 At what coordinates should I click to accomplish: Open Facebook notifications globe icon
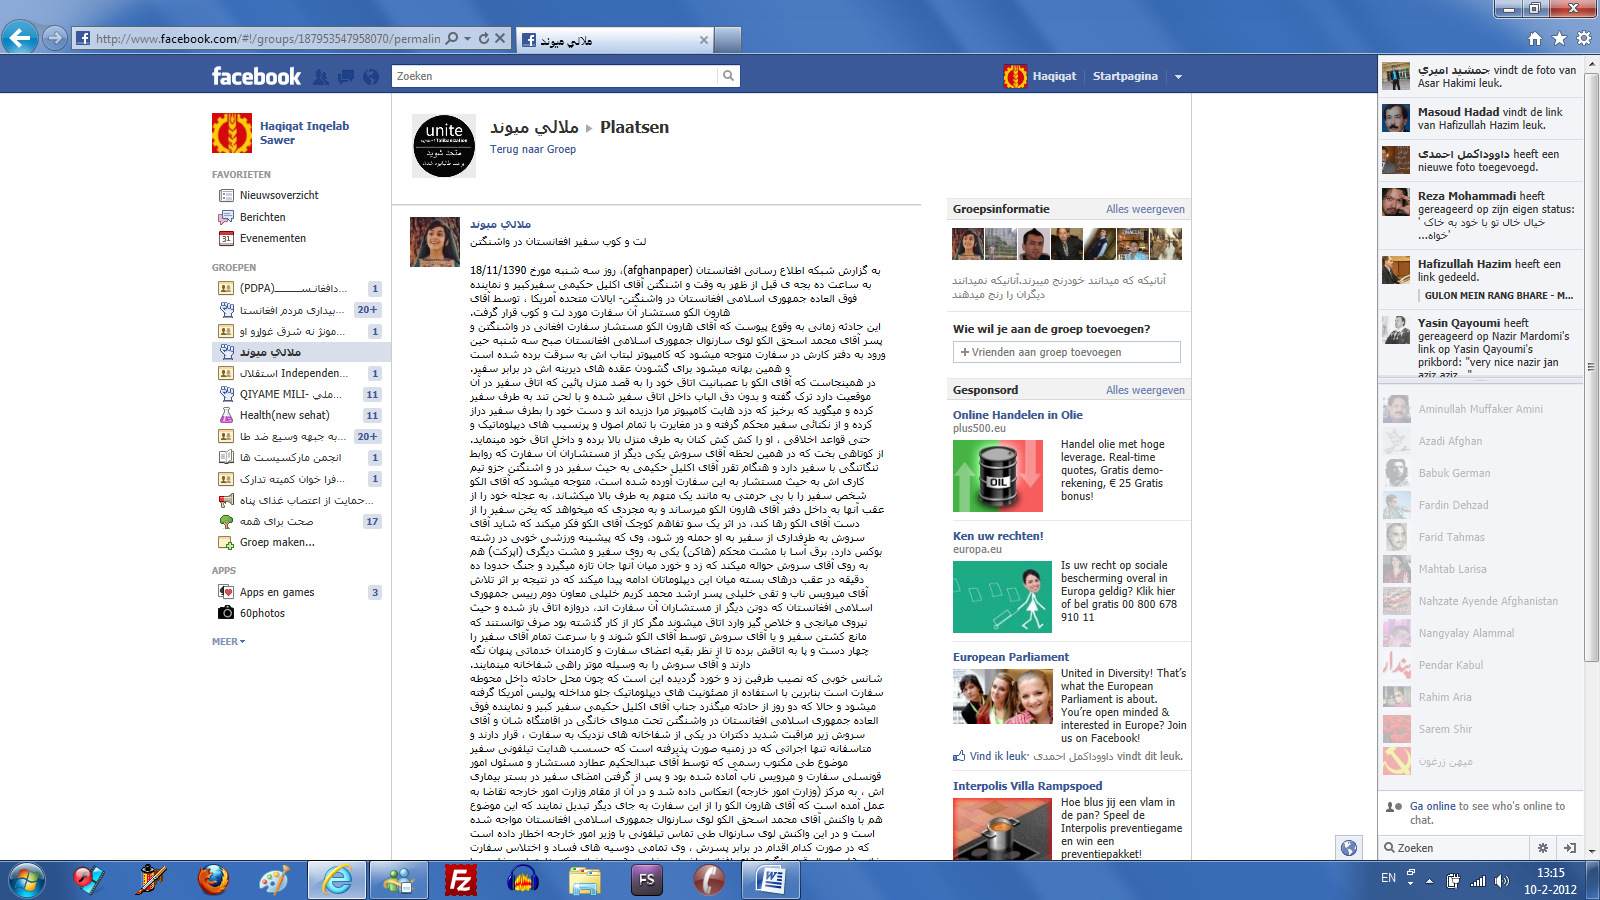click(371, 76)
